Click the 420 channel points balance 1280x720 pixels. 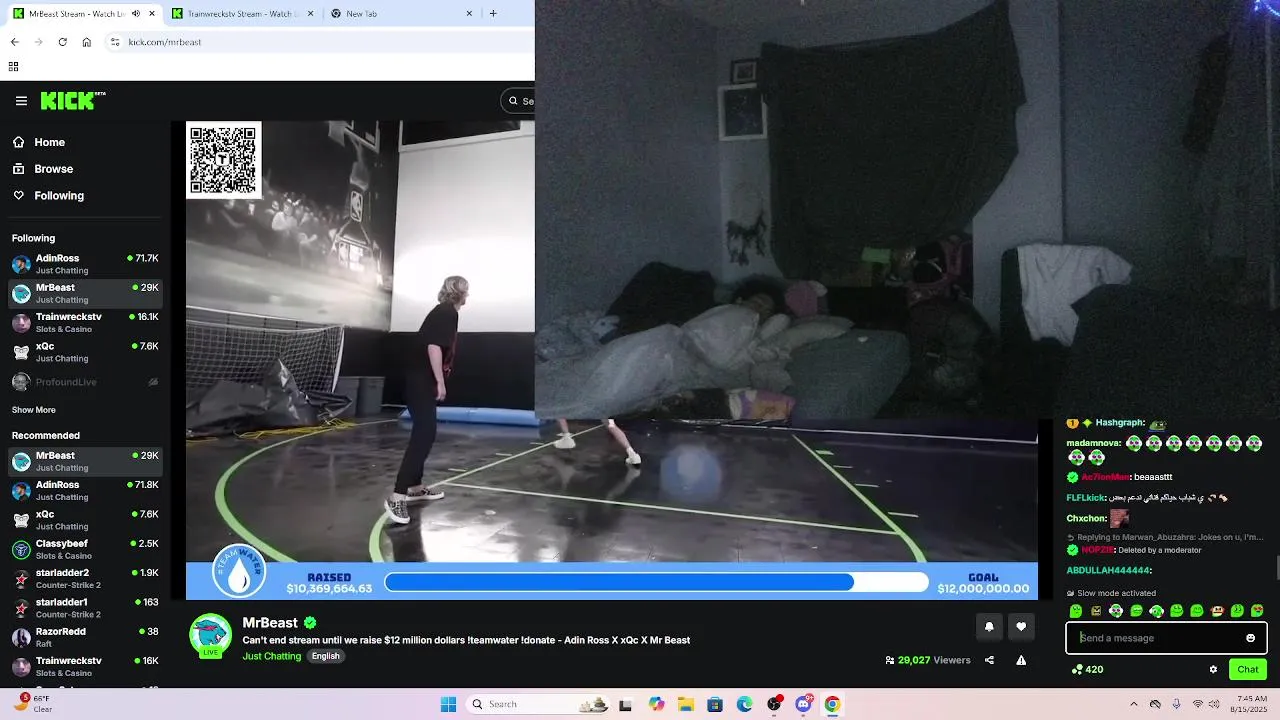click(1087, 669)
